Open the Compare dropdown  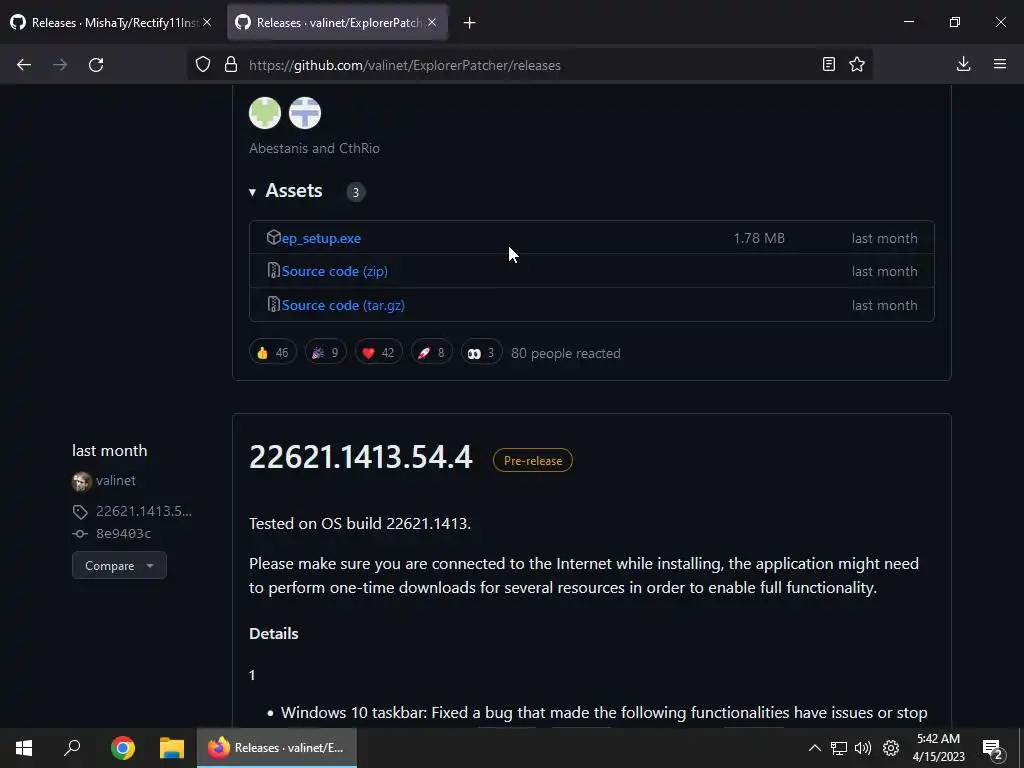[120, 566]
